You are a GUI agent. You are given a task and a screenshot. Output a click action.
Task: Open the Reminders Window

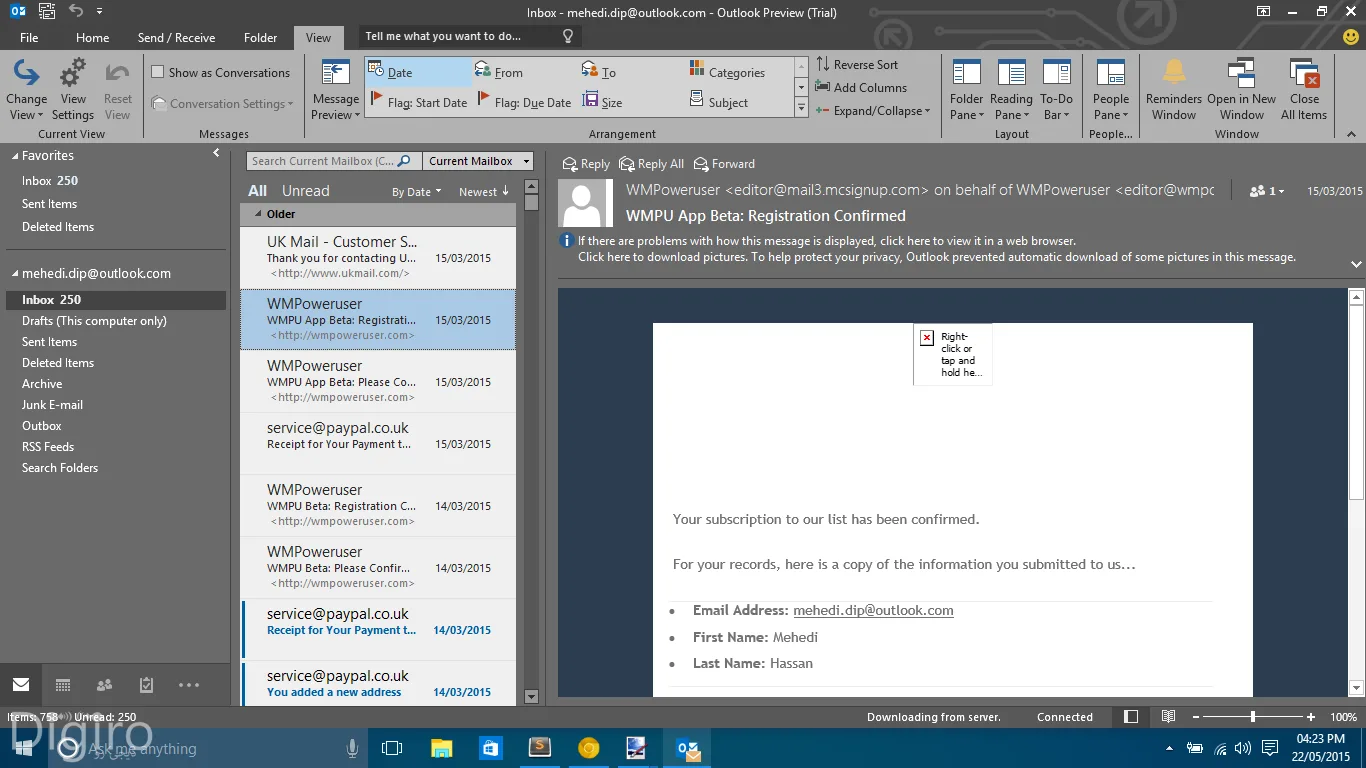1174,90
